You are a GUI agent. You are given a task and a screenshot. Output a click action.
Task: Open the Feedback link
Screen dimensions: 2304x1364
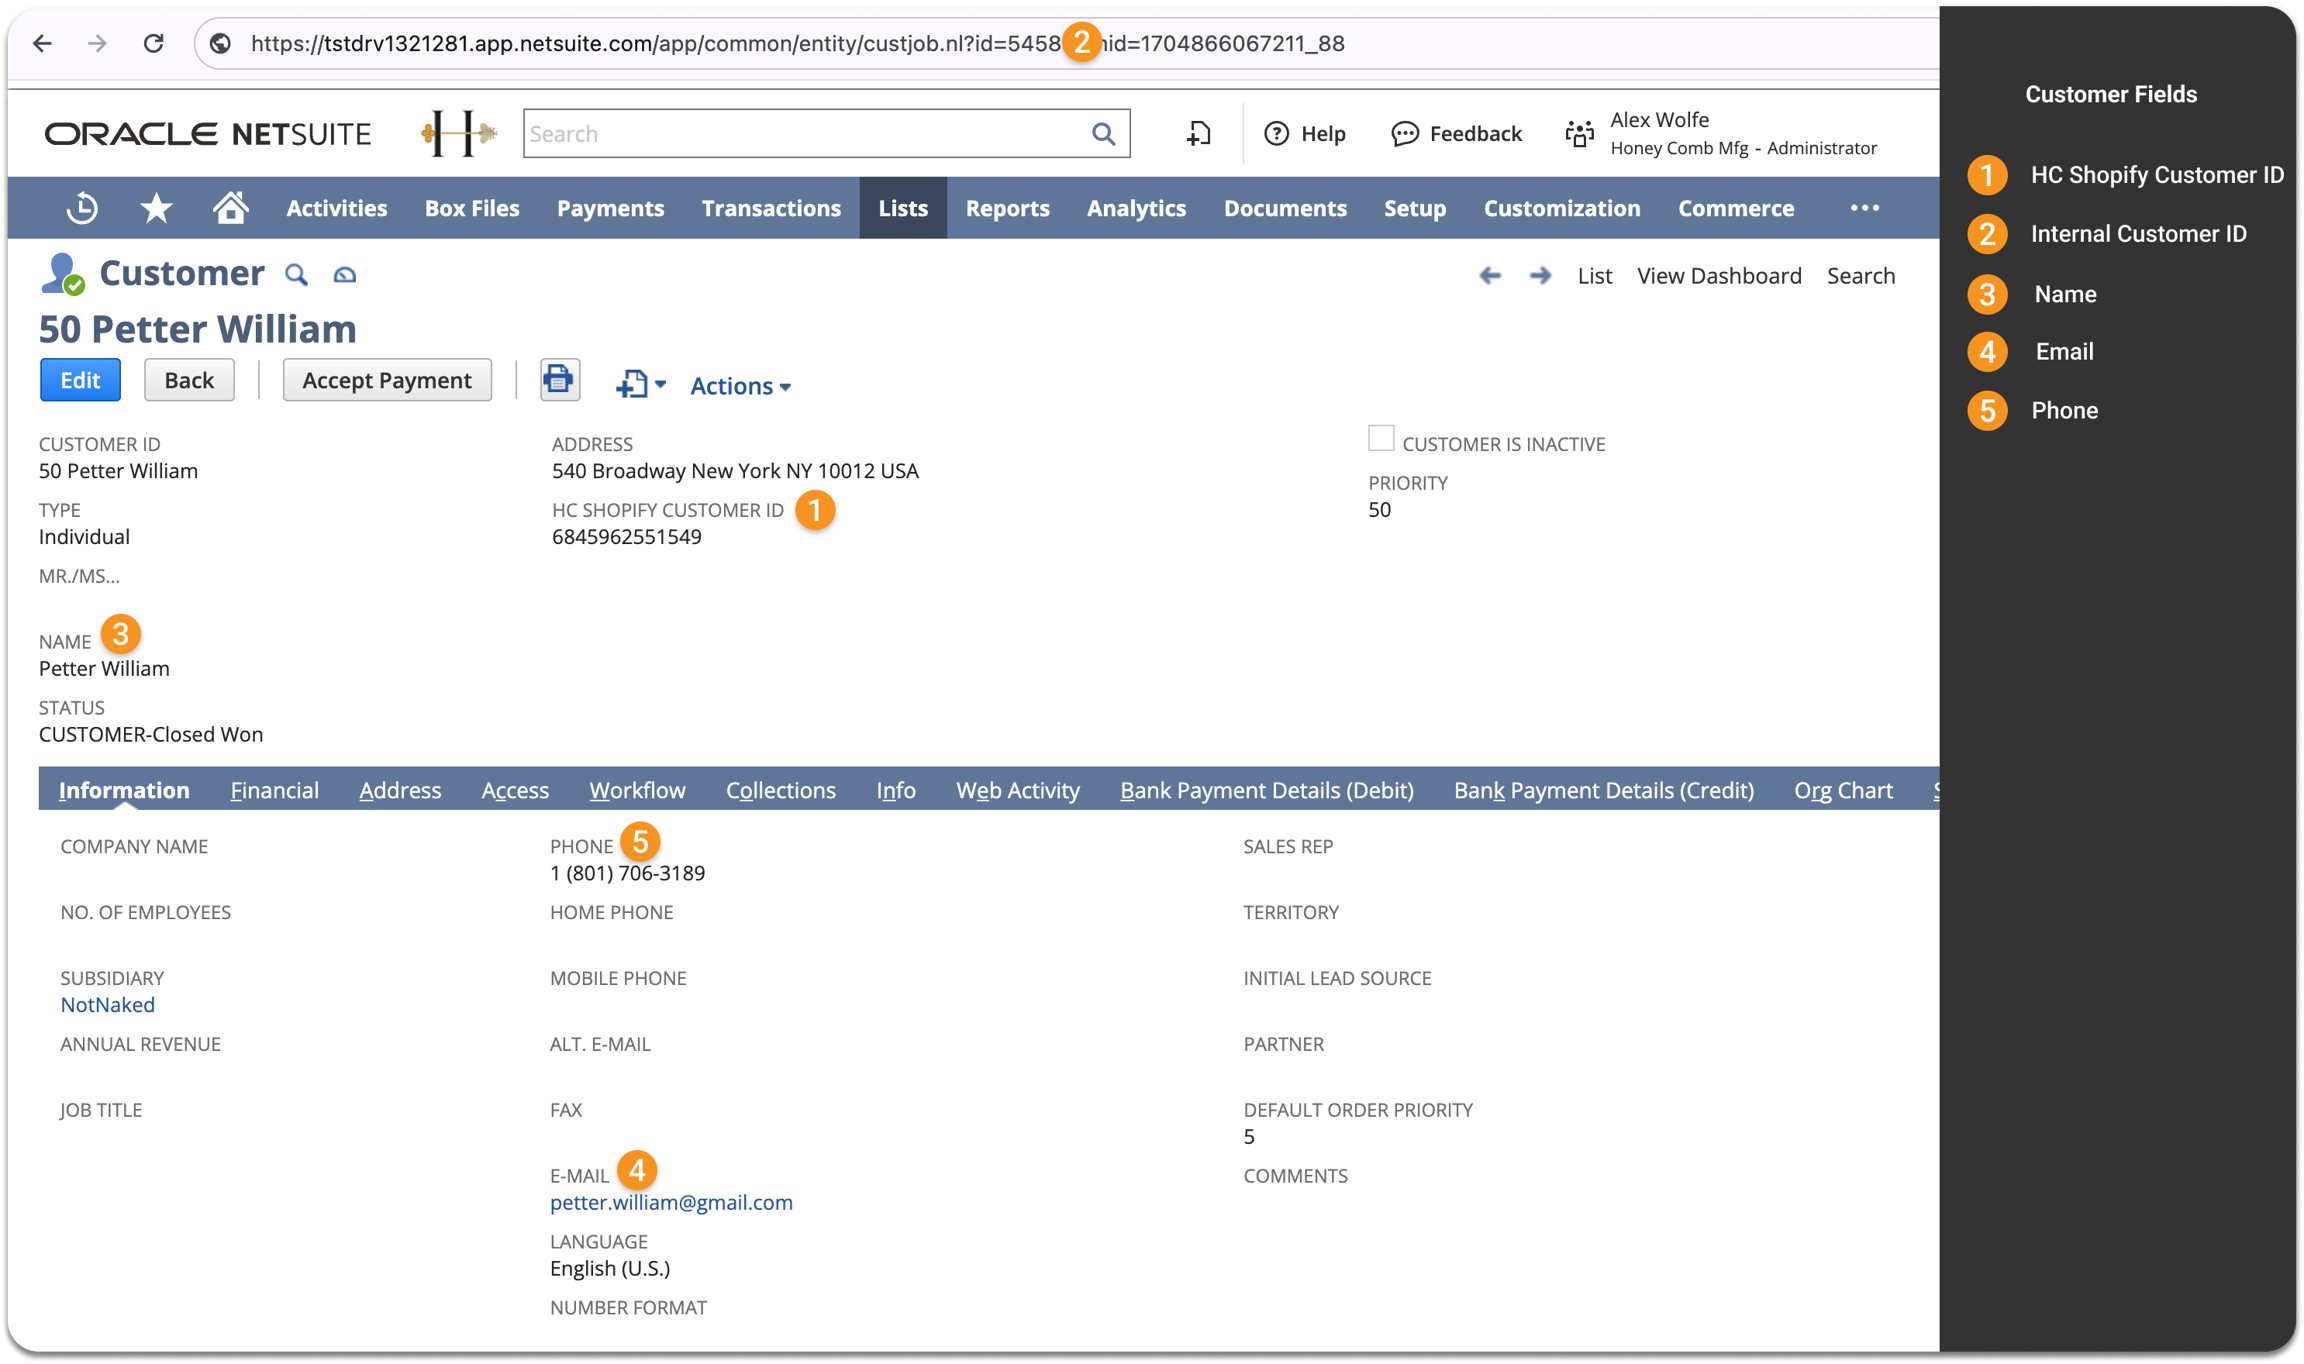click(1456, 133)
